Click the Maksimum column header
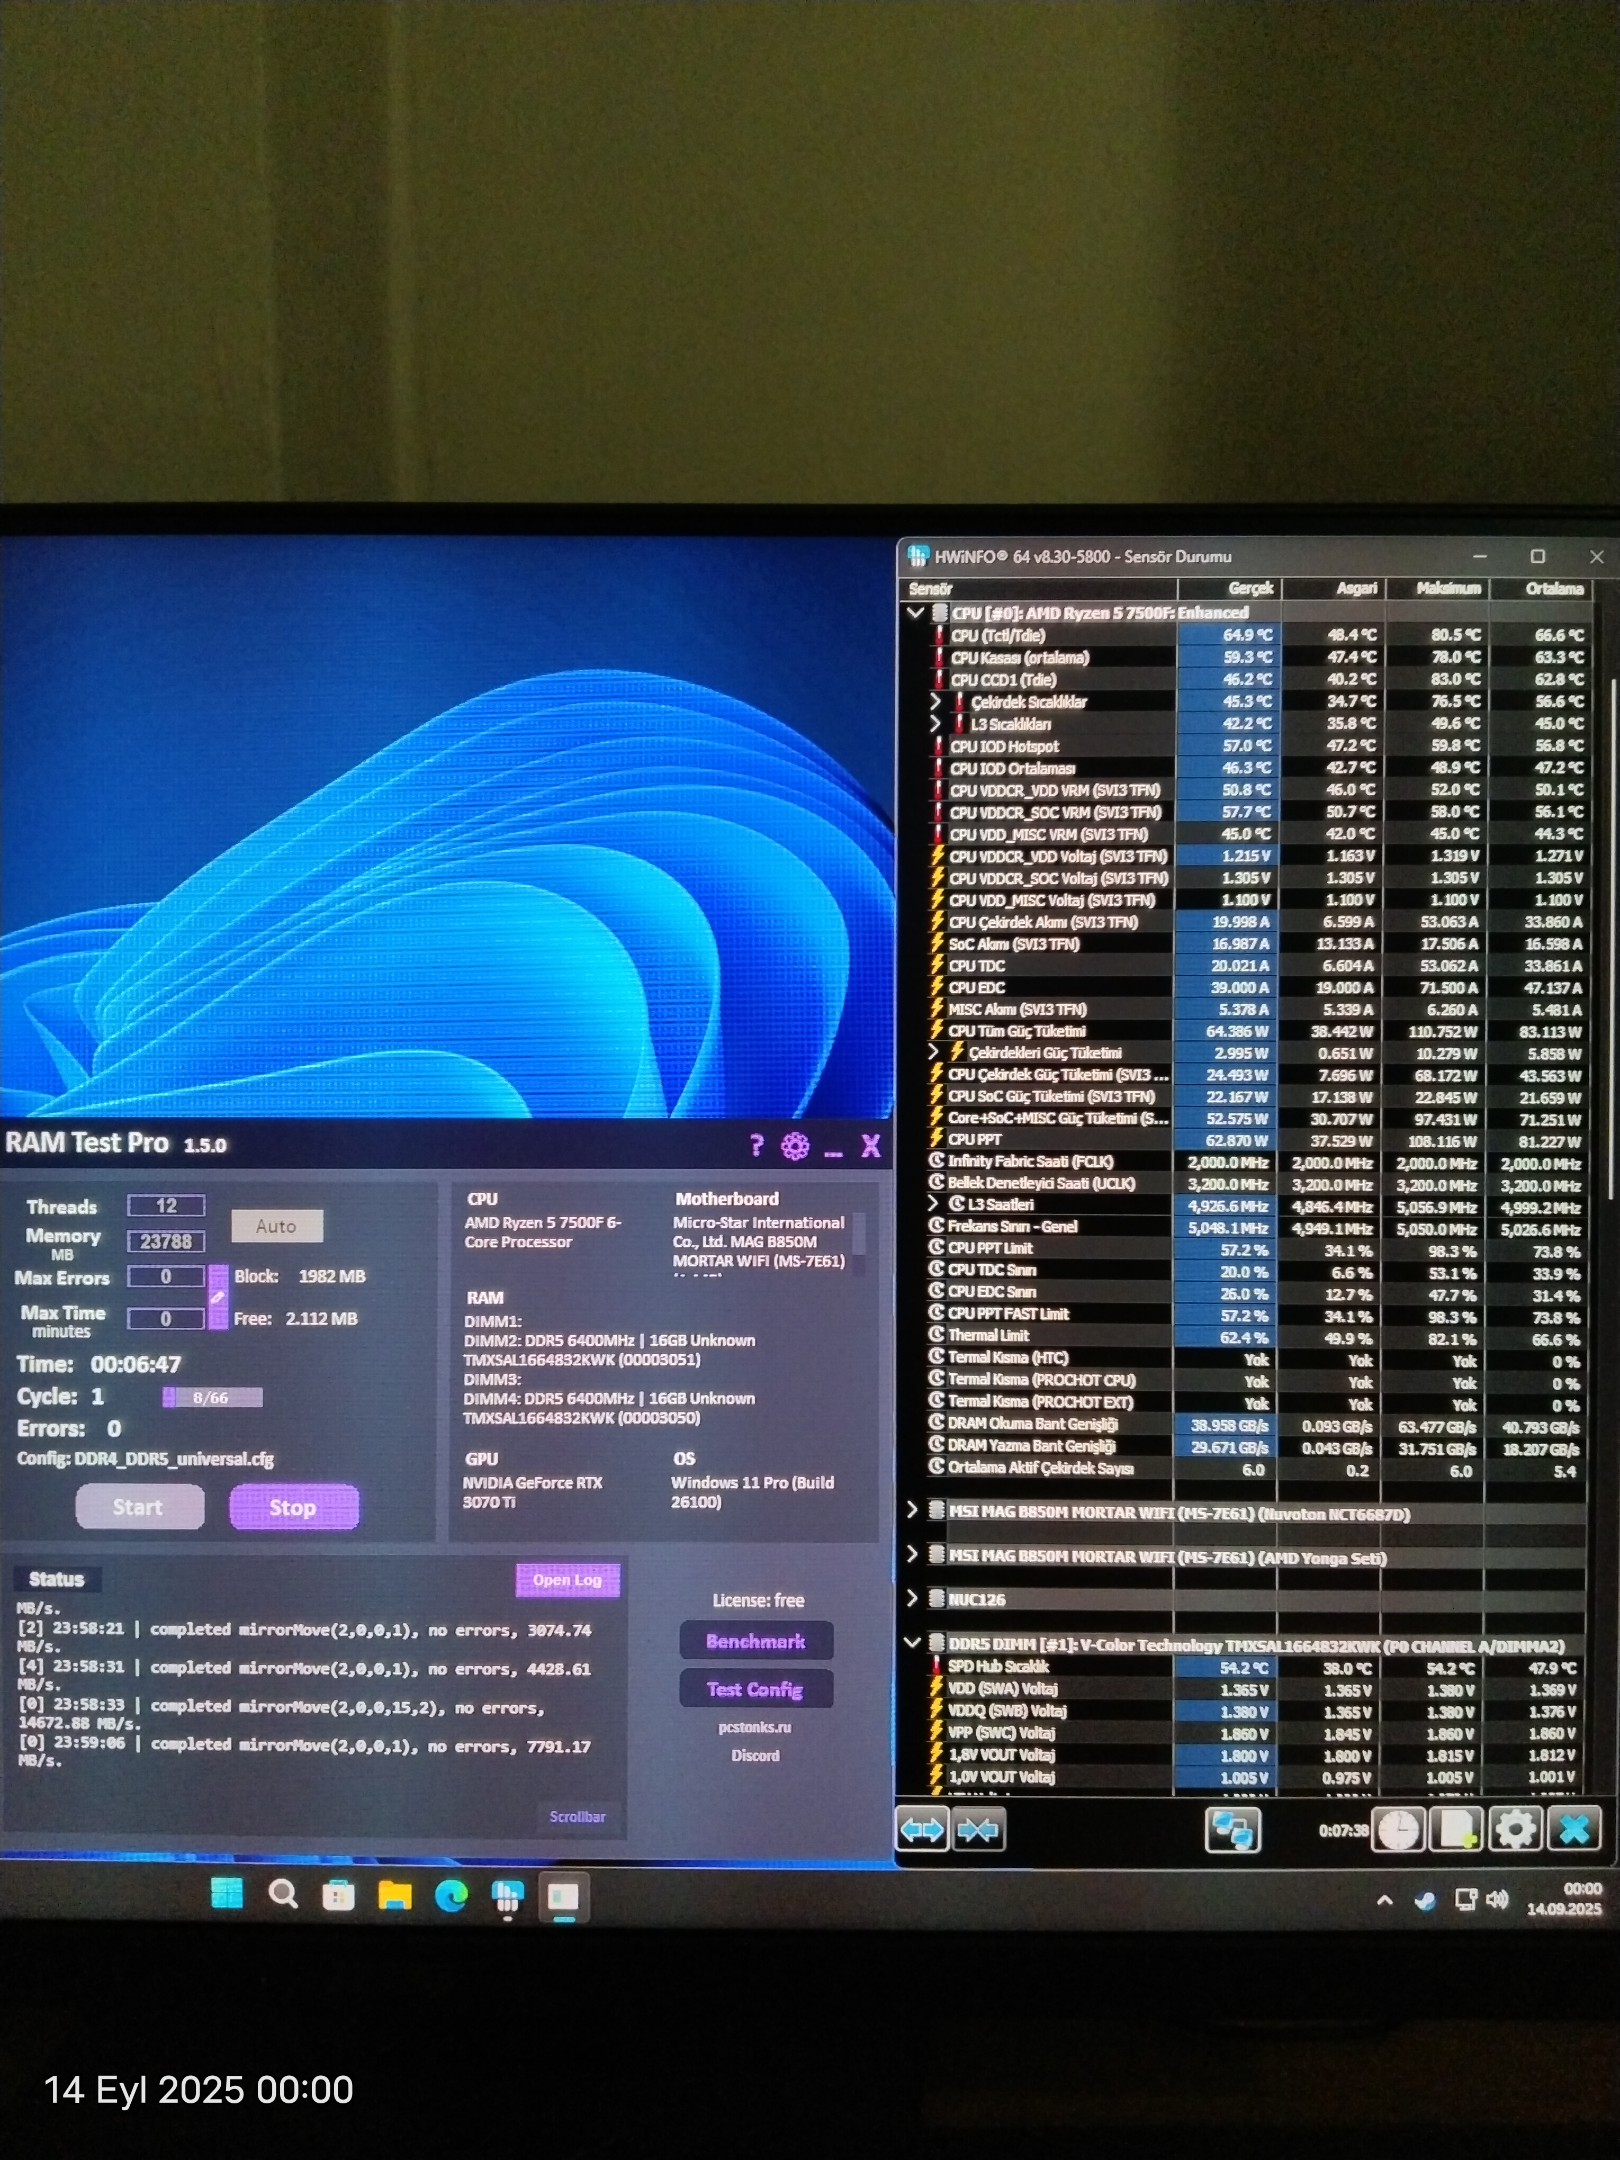Image resolution: width=1620 pixels, height=2160 pixels. [1438, 588]
